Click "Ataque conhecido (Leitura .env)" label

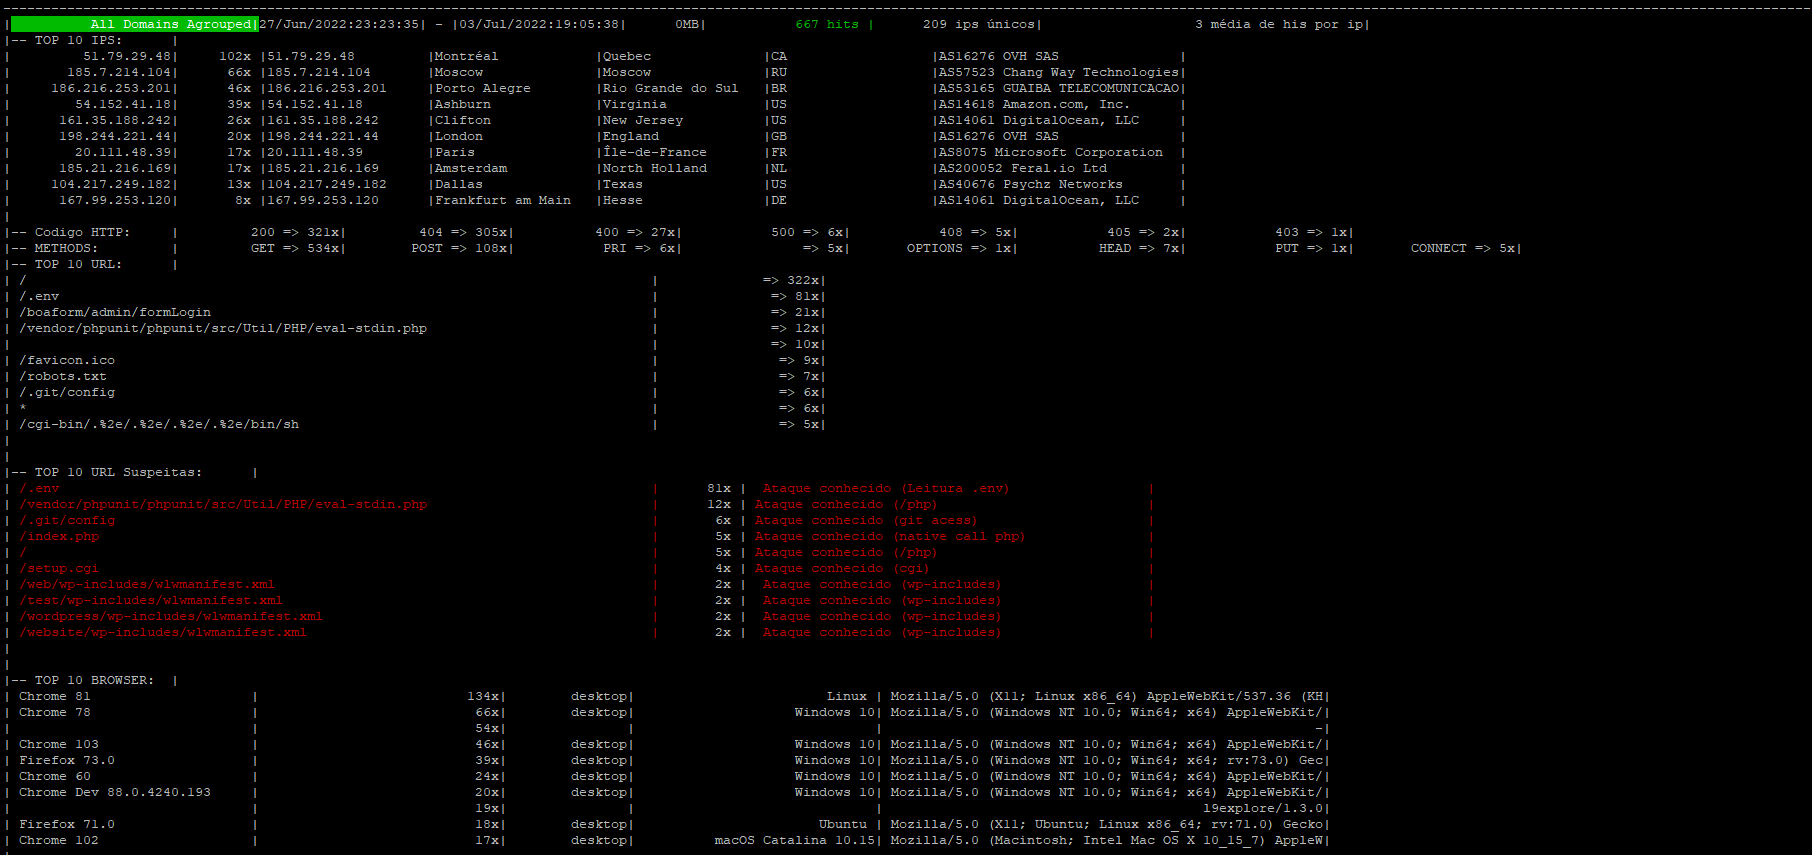tap(886, 488)
